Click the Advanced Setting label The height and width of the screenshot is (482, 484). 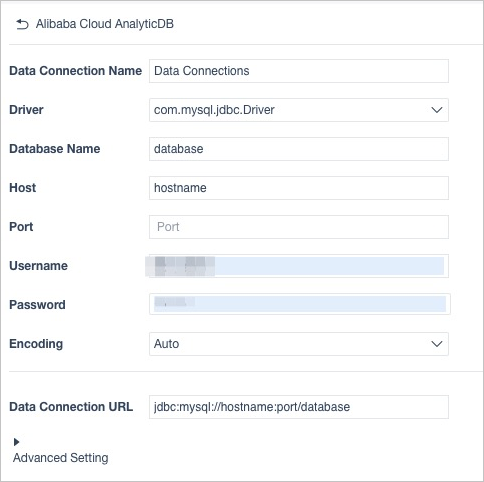[x=61, y=458]
